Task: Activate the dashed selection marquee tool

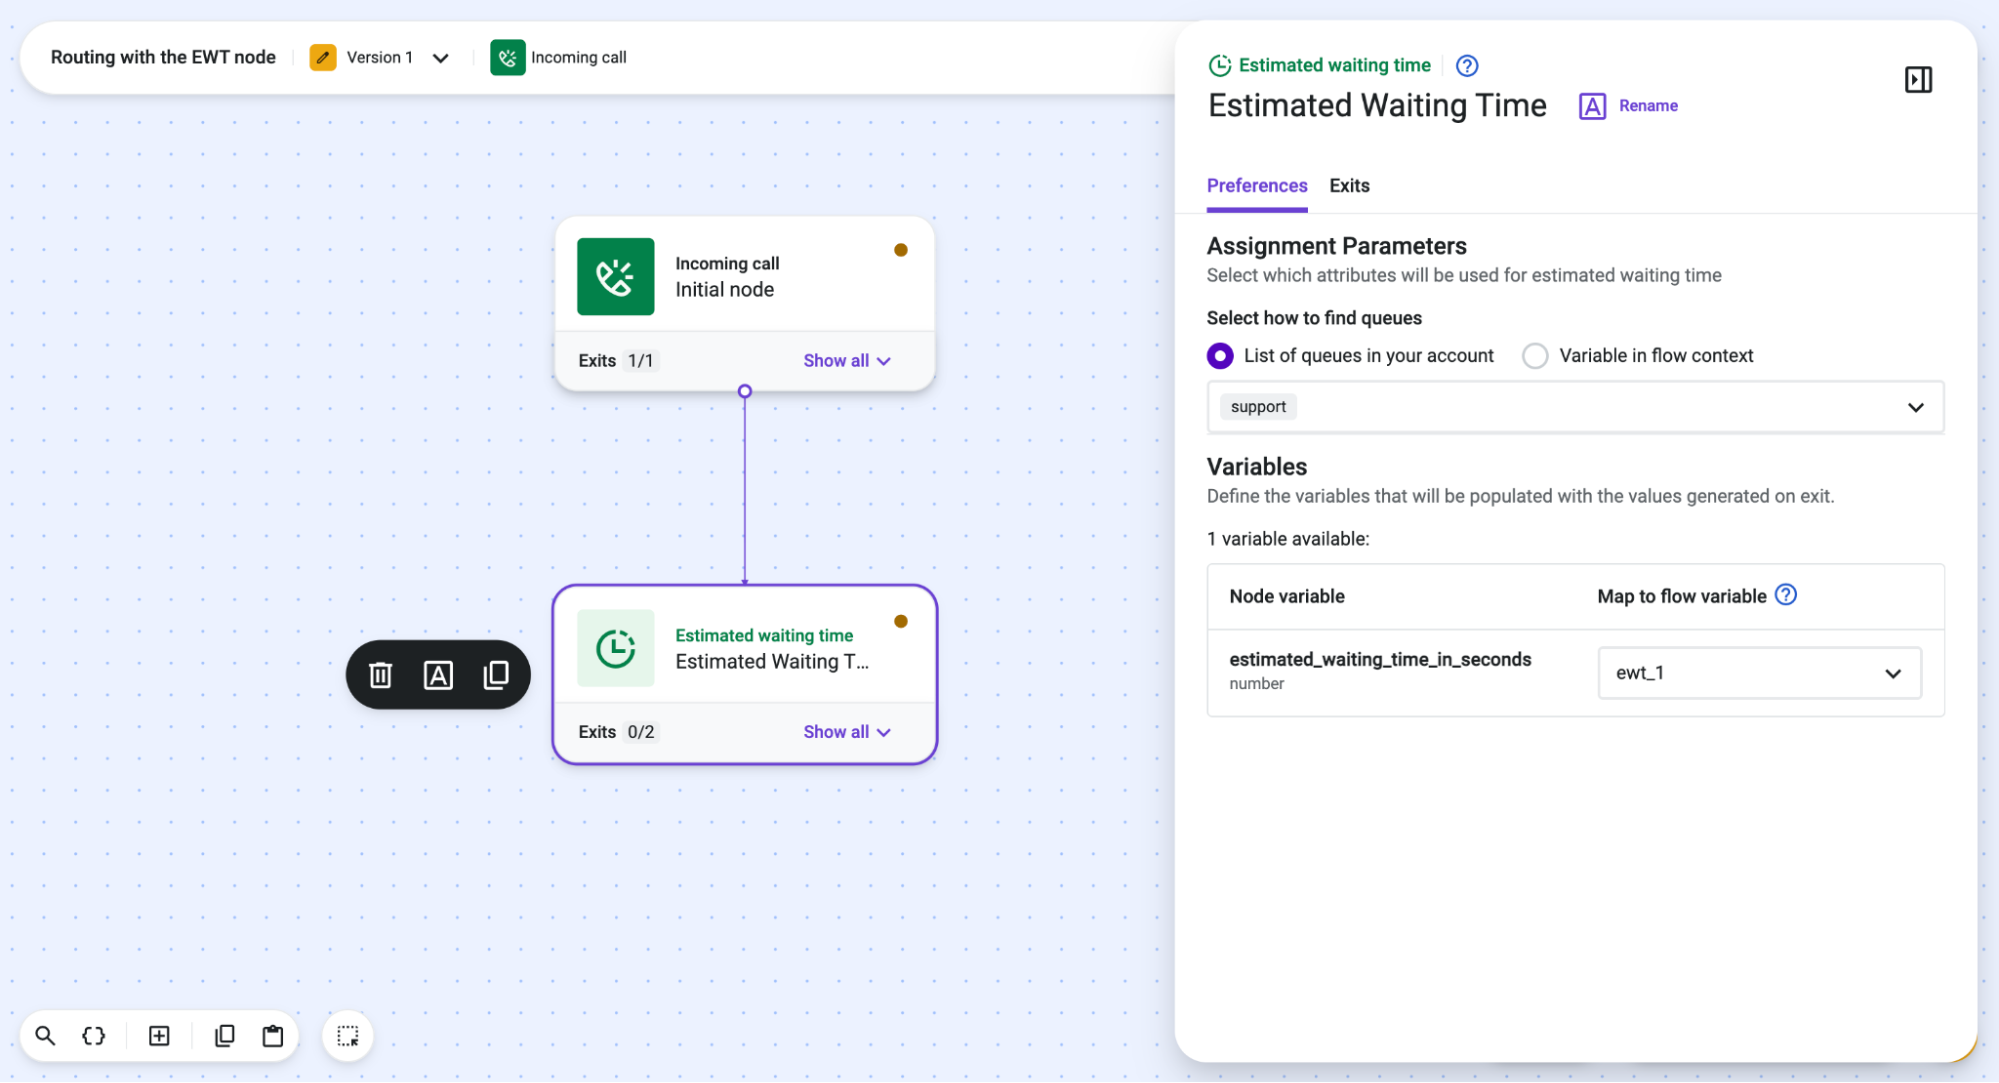Action: [x=348, y=1035]
